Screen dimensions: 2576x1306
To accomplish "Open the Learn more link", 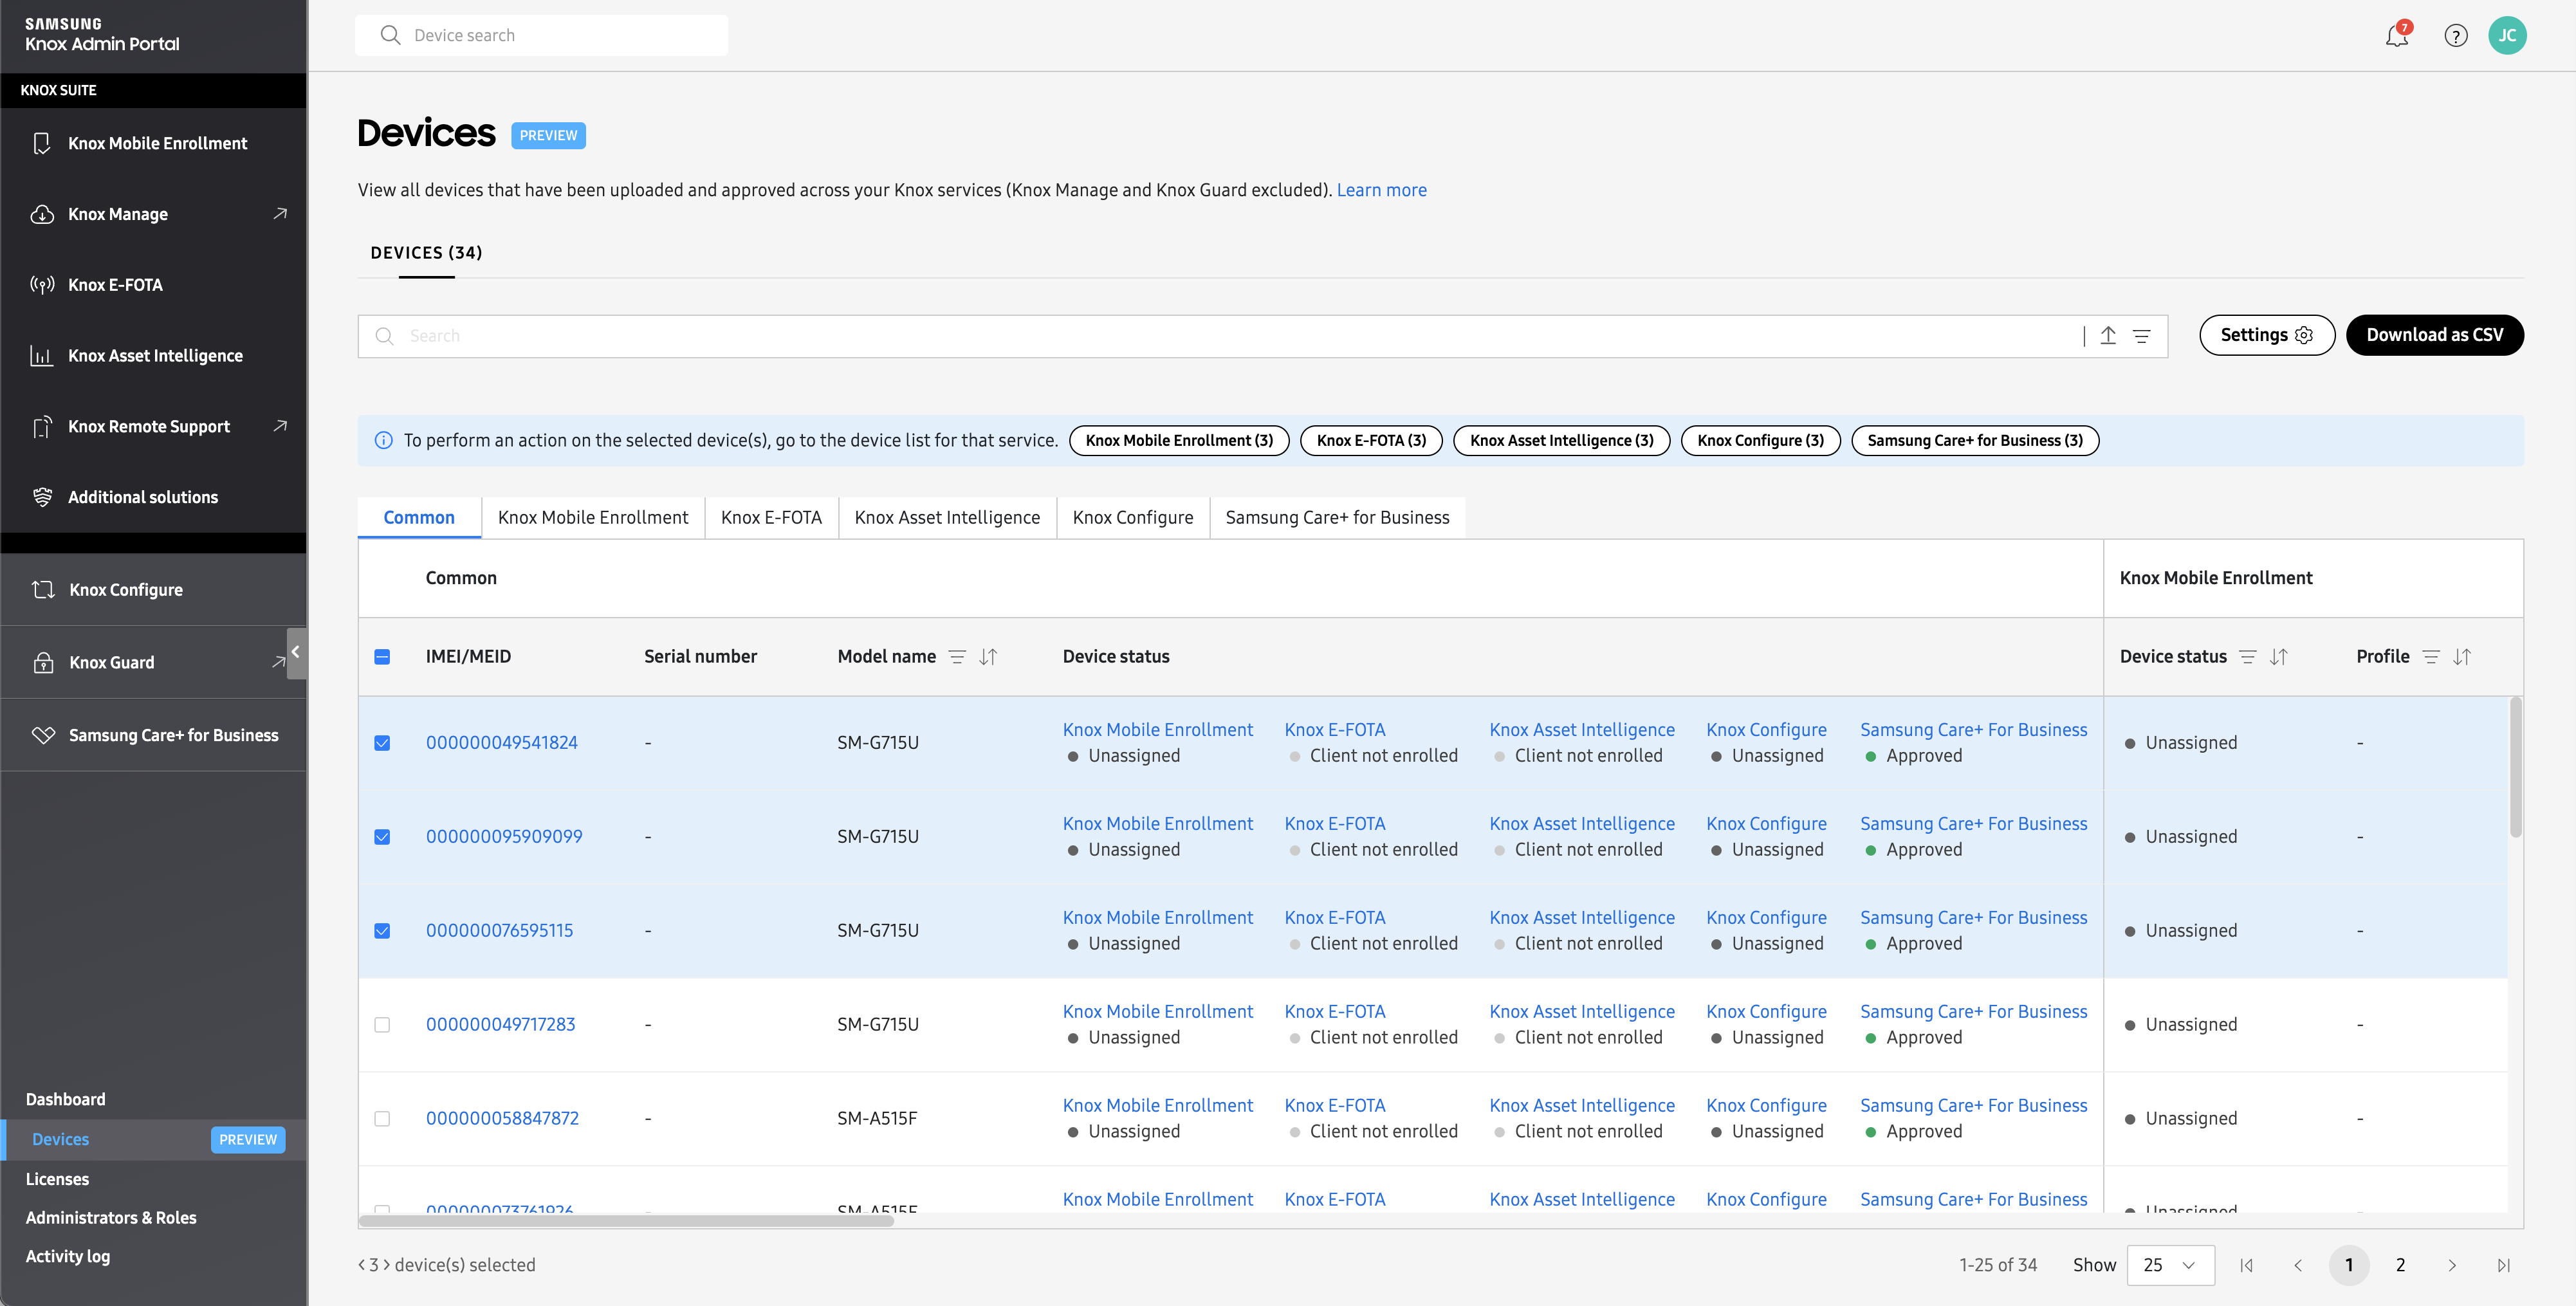I will click(x=1381, y=190).
